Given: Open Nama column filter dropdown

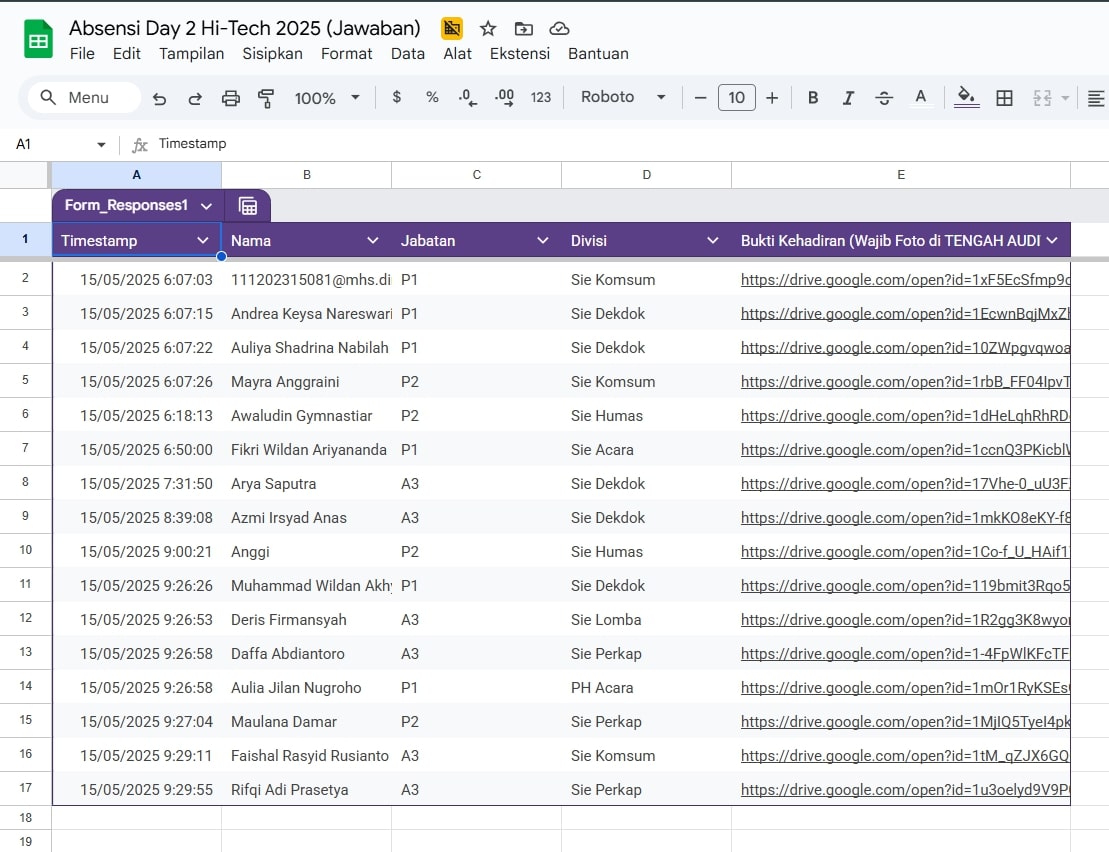Looking at the screenshot, I should point(373,240).
